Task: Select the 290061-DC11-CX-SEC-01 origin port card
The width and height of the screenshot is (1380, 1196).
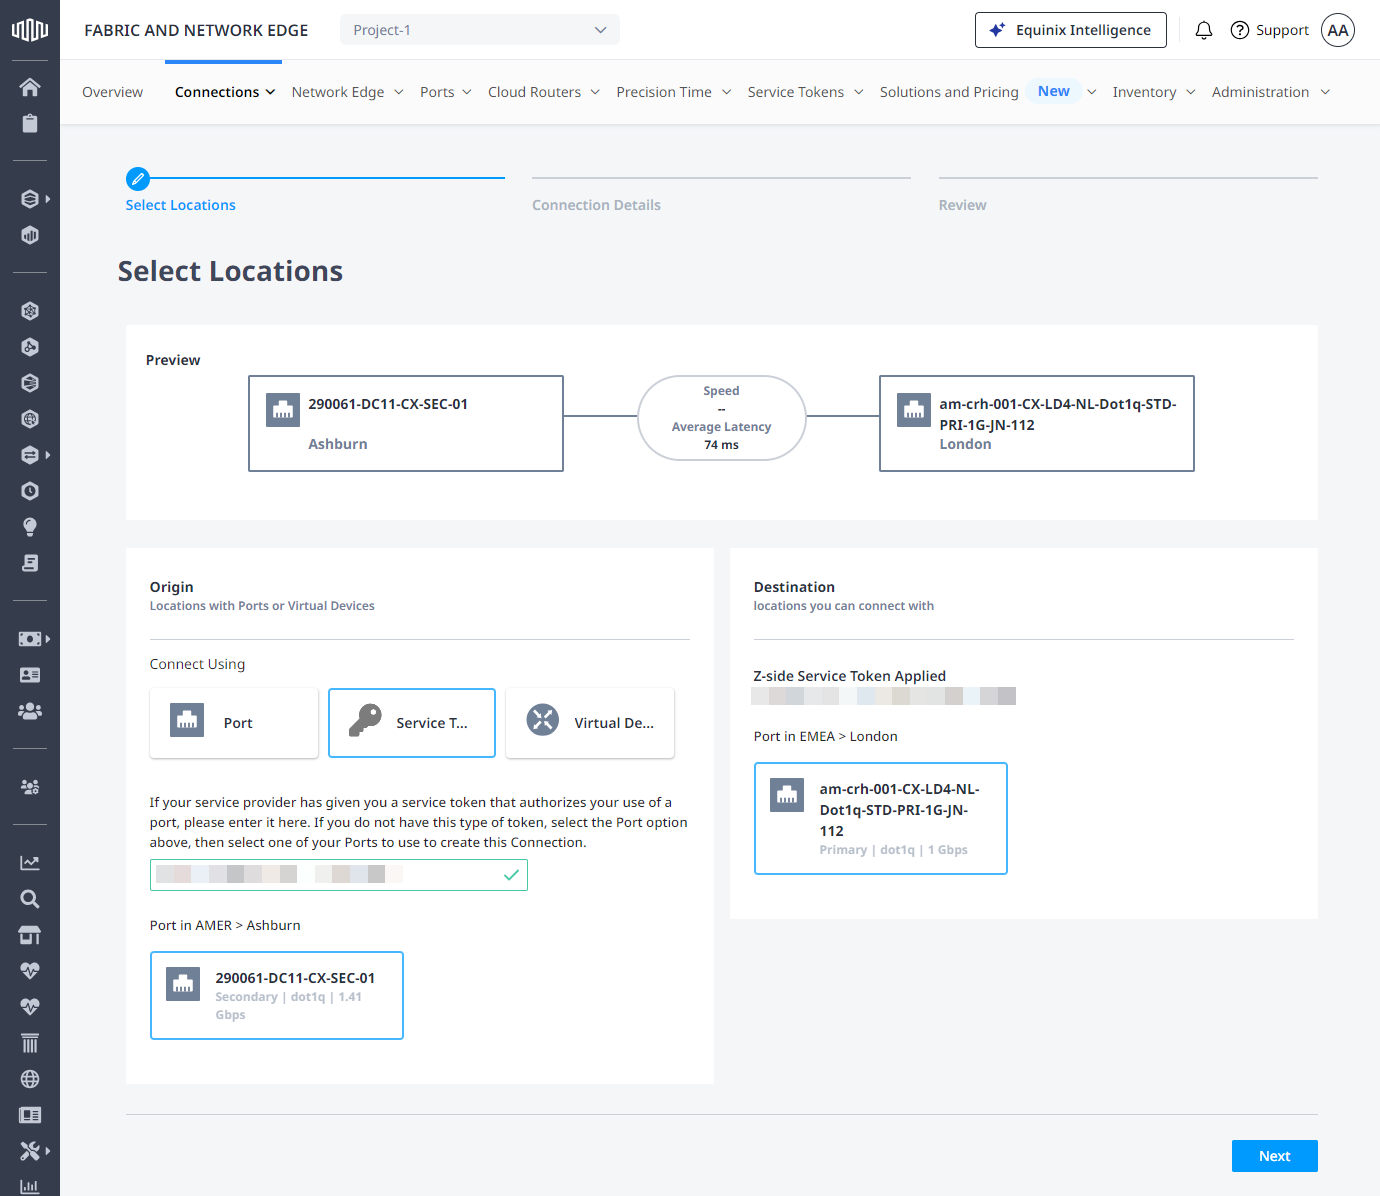Action: pos(277,996)
